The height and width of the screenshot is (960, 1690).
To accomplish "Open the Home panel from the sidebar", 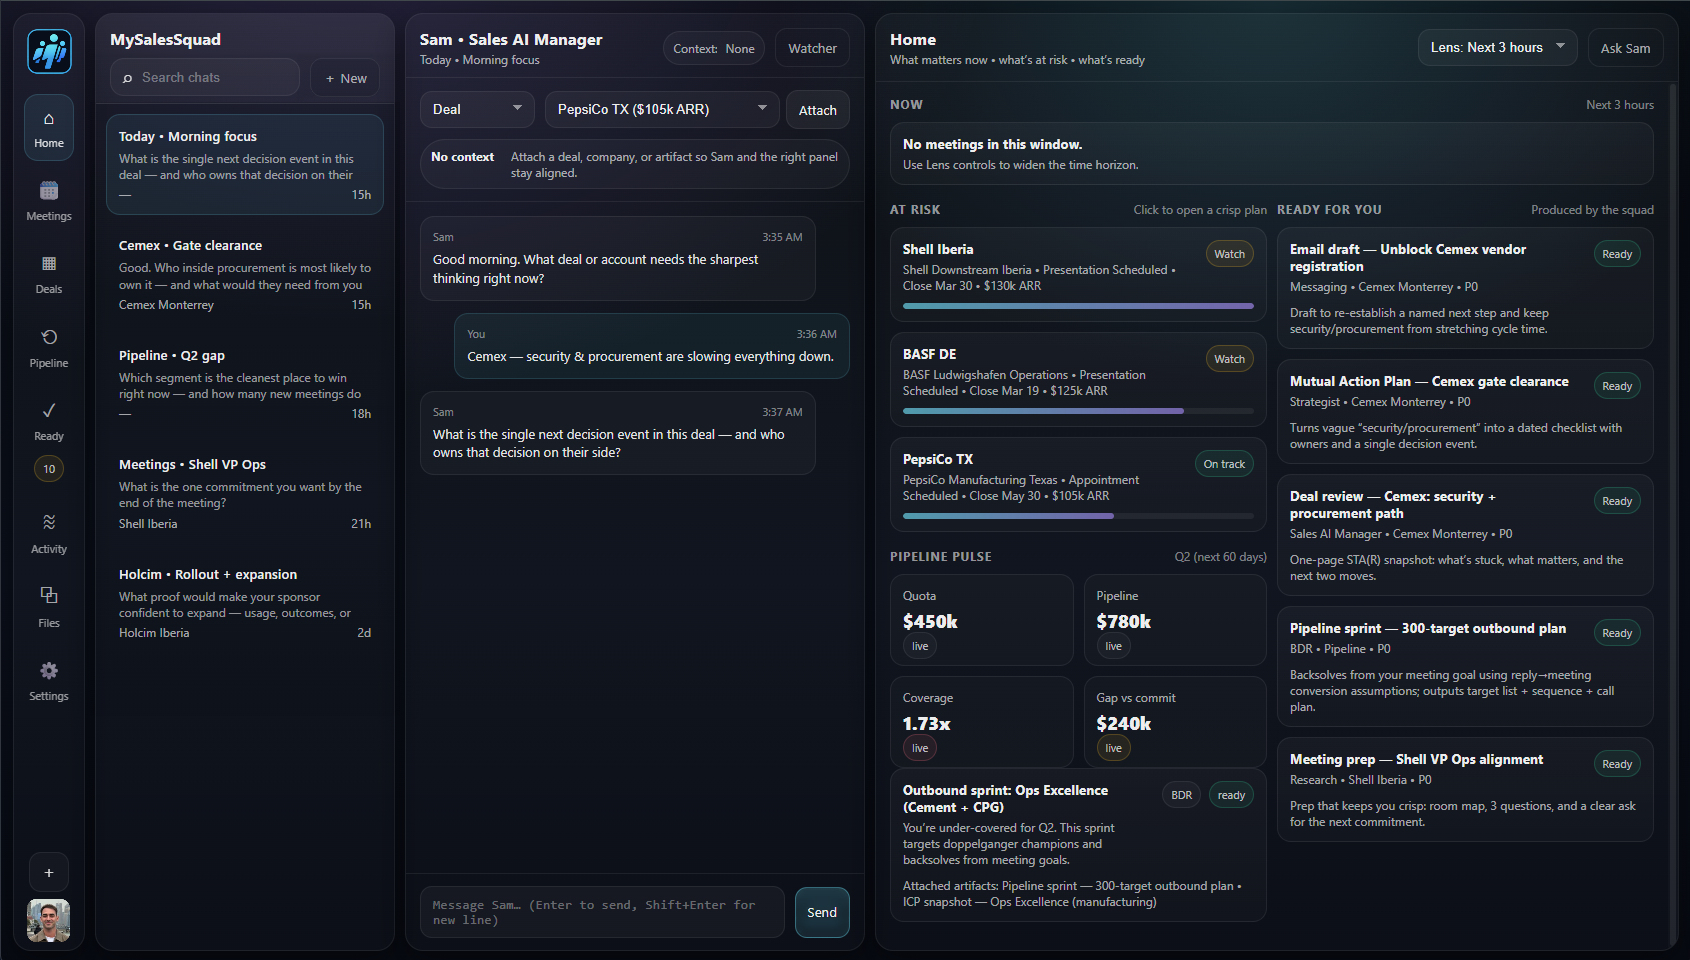I will coord(48,127).
